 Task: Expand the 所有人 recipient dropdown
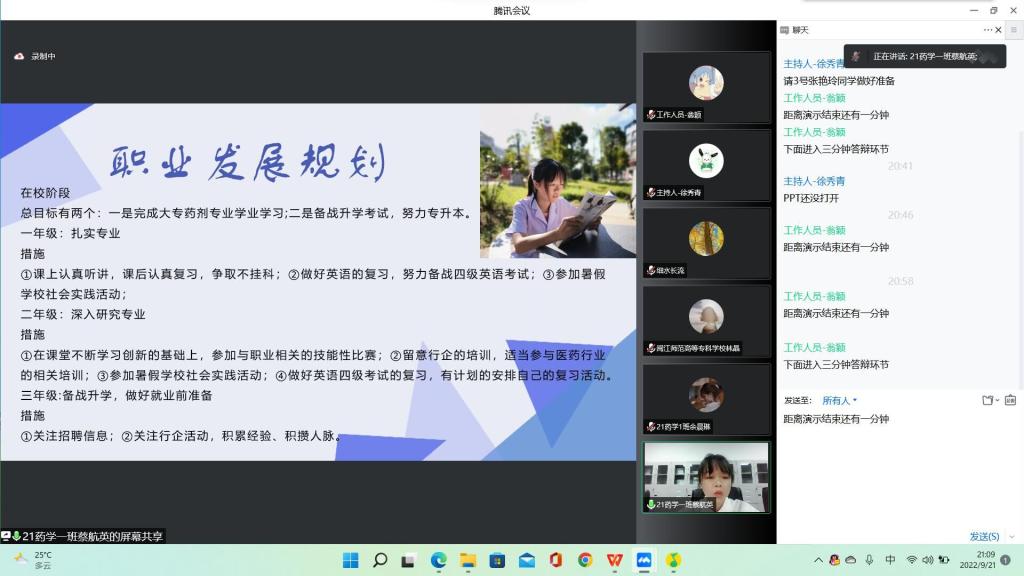click(x=840, y=401)
